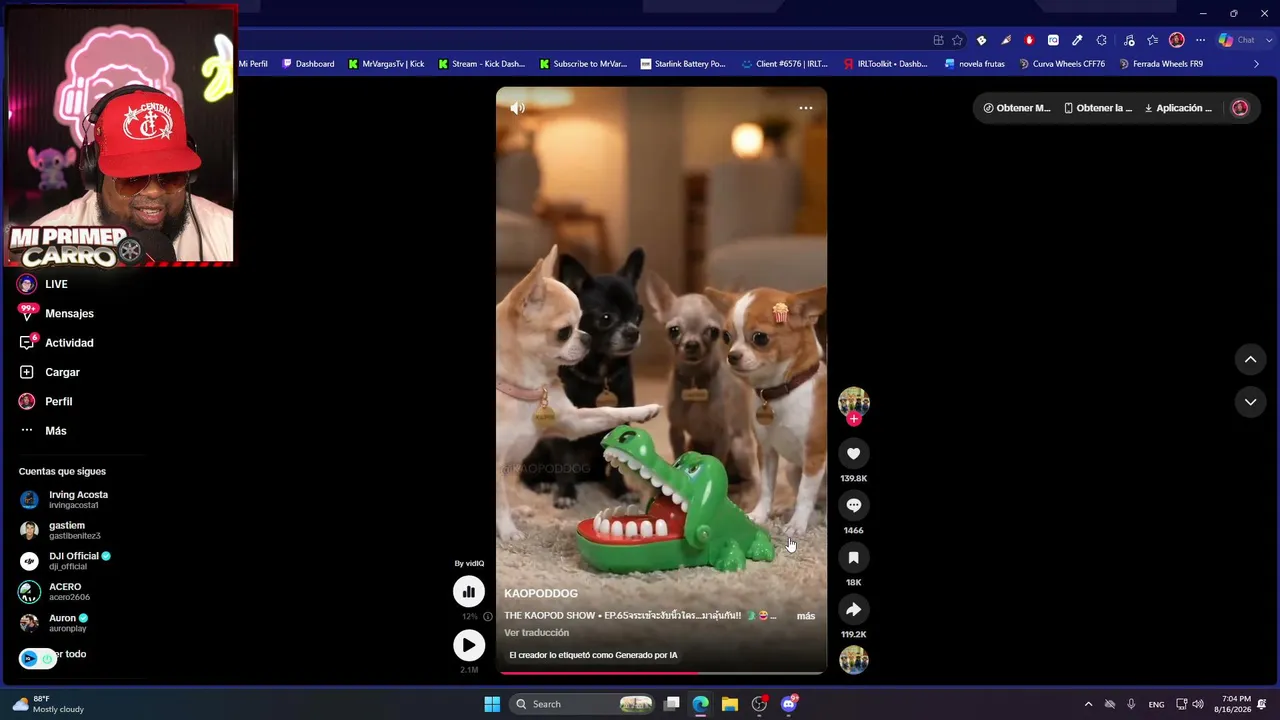Open the eyedropper color picker extension
Image resolution: width=1280 pixels, height=720 pixels.
pos(1077,40)
